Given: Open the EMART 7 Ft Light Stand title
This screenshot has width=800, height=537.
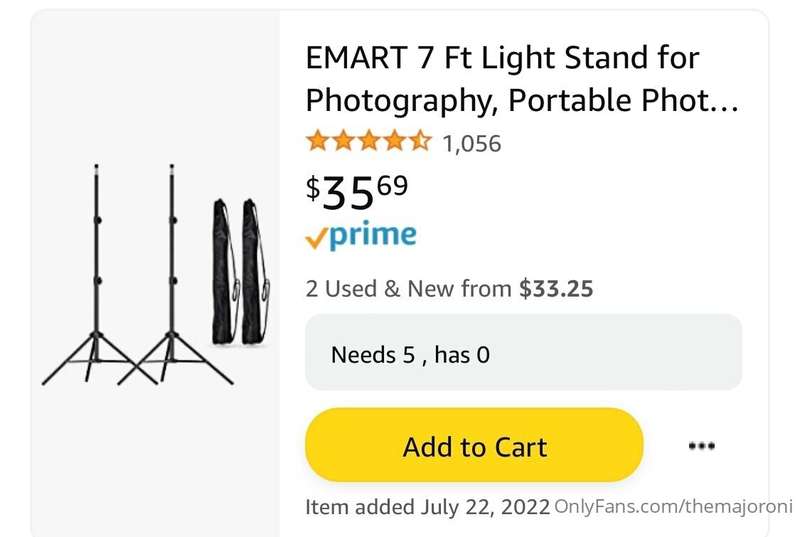Looking at the screenshot, I should pyautogui.click(x=522, y=78).
